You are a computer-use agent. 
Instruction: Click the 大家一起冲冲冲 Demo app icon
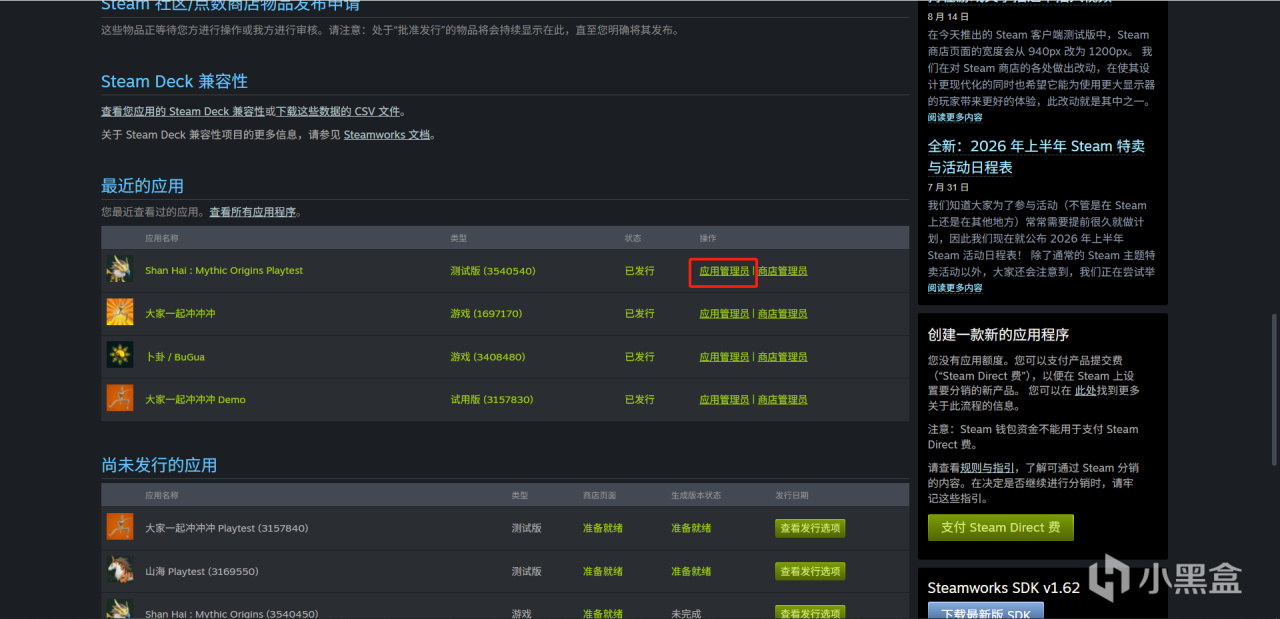[x=120, y=399]
